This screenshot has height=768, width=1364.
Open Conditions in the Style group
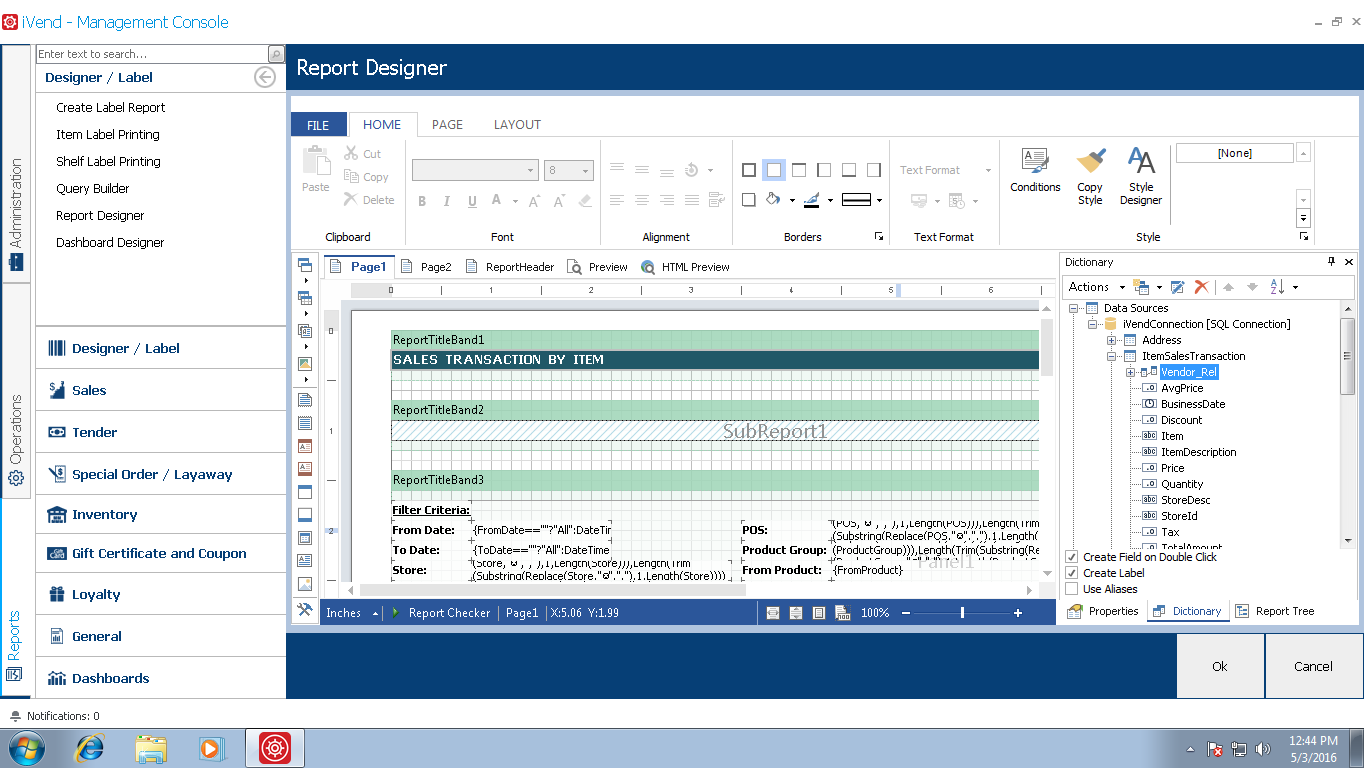[x=1035, y=171]
